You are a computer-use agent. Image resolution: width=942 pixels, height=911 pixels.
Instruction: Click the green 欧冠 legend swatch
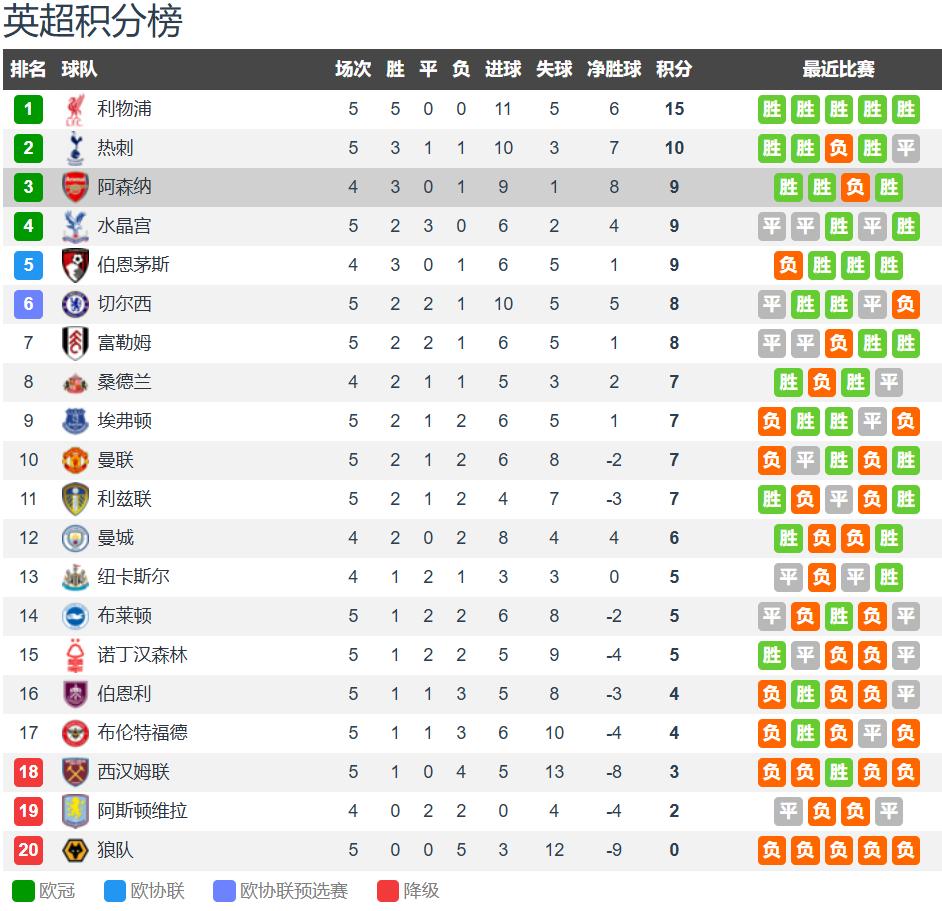click(24, 890)
